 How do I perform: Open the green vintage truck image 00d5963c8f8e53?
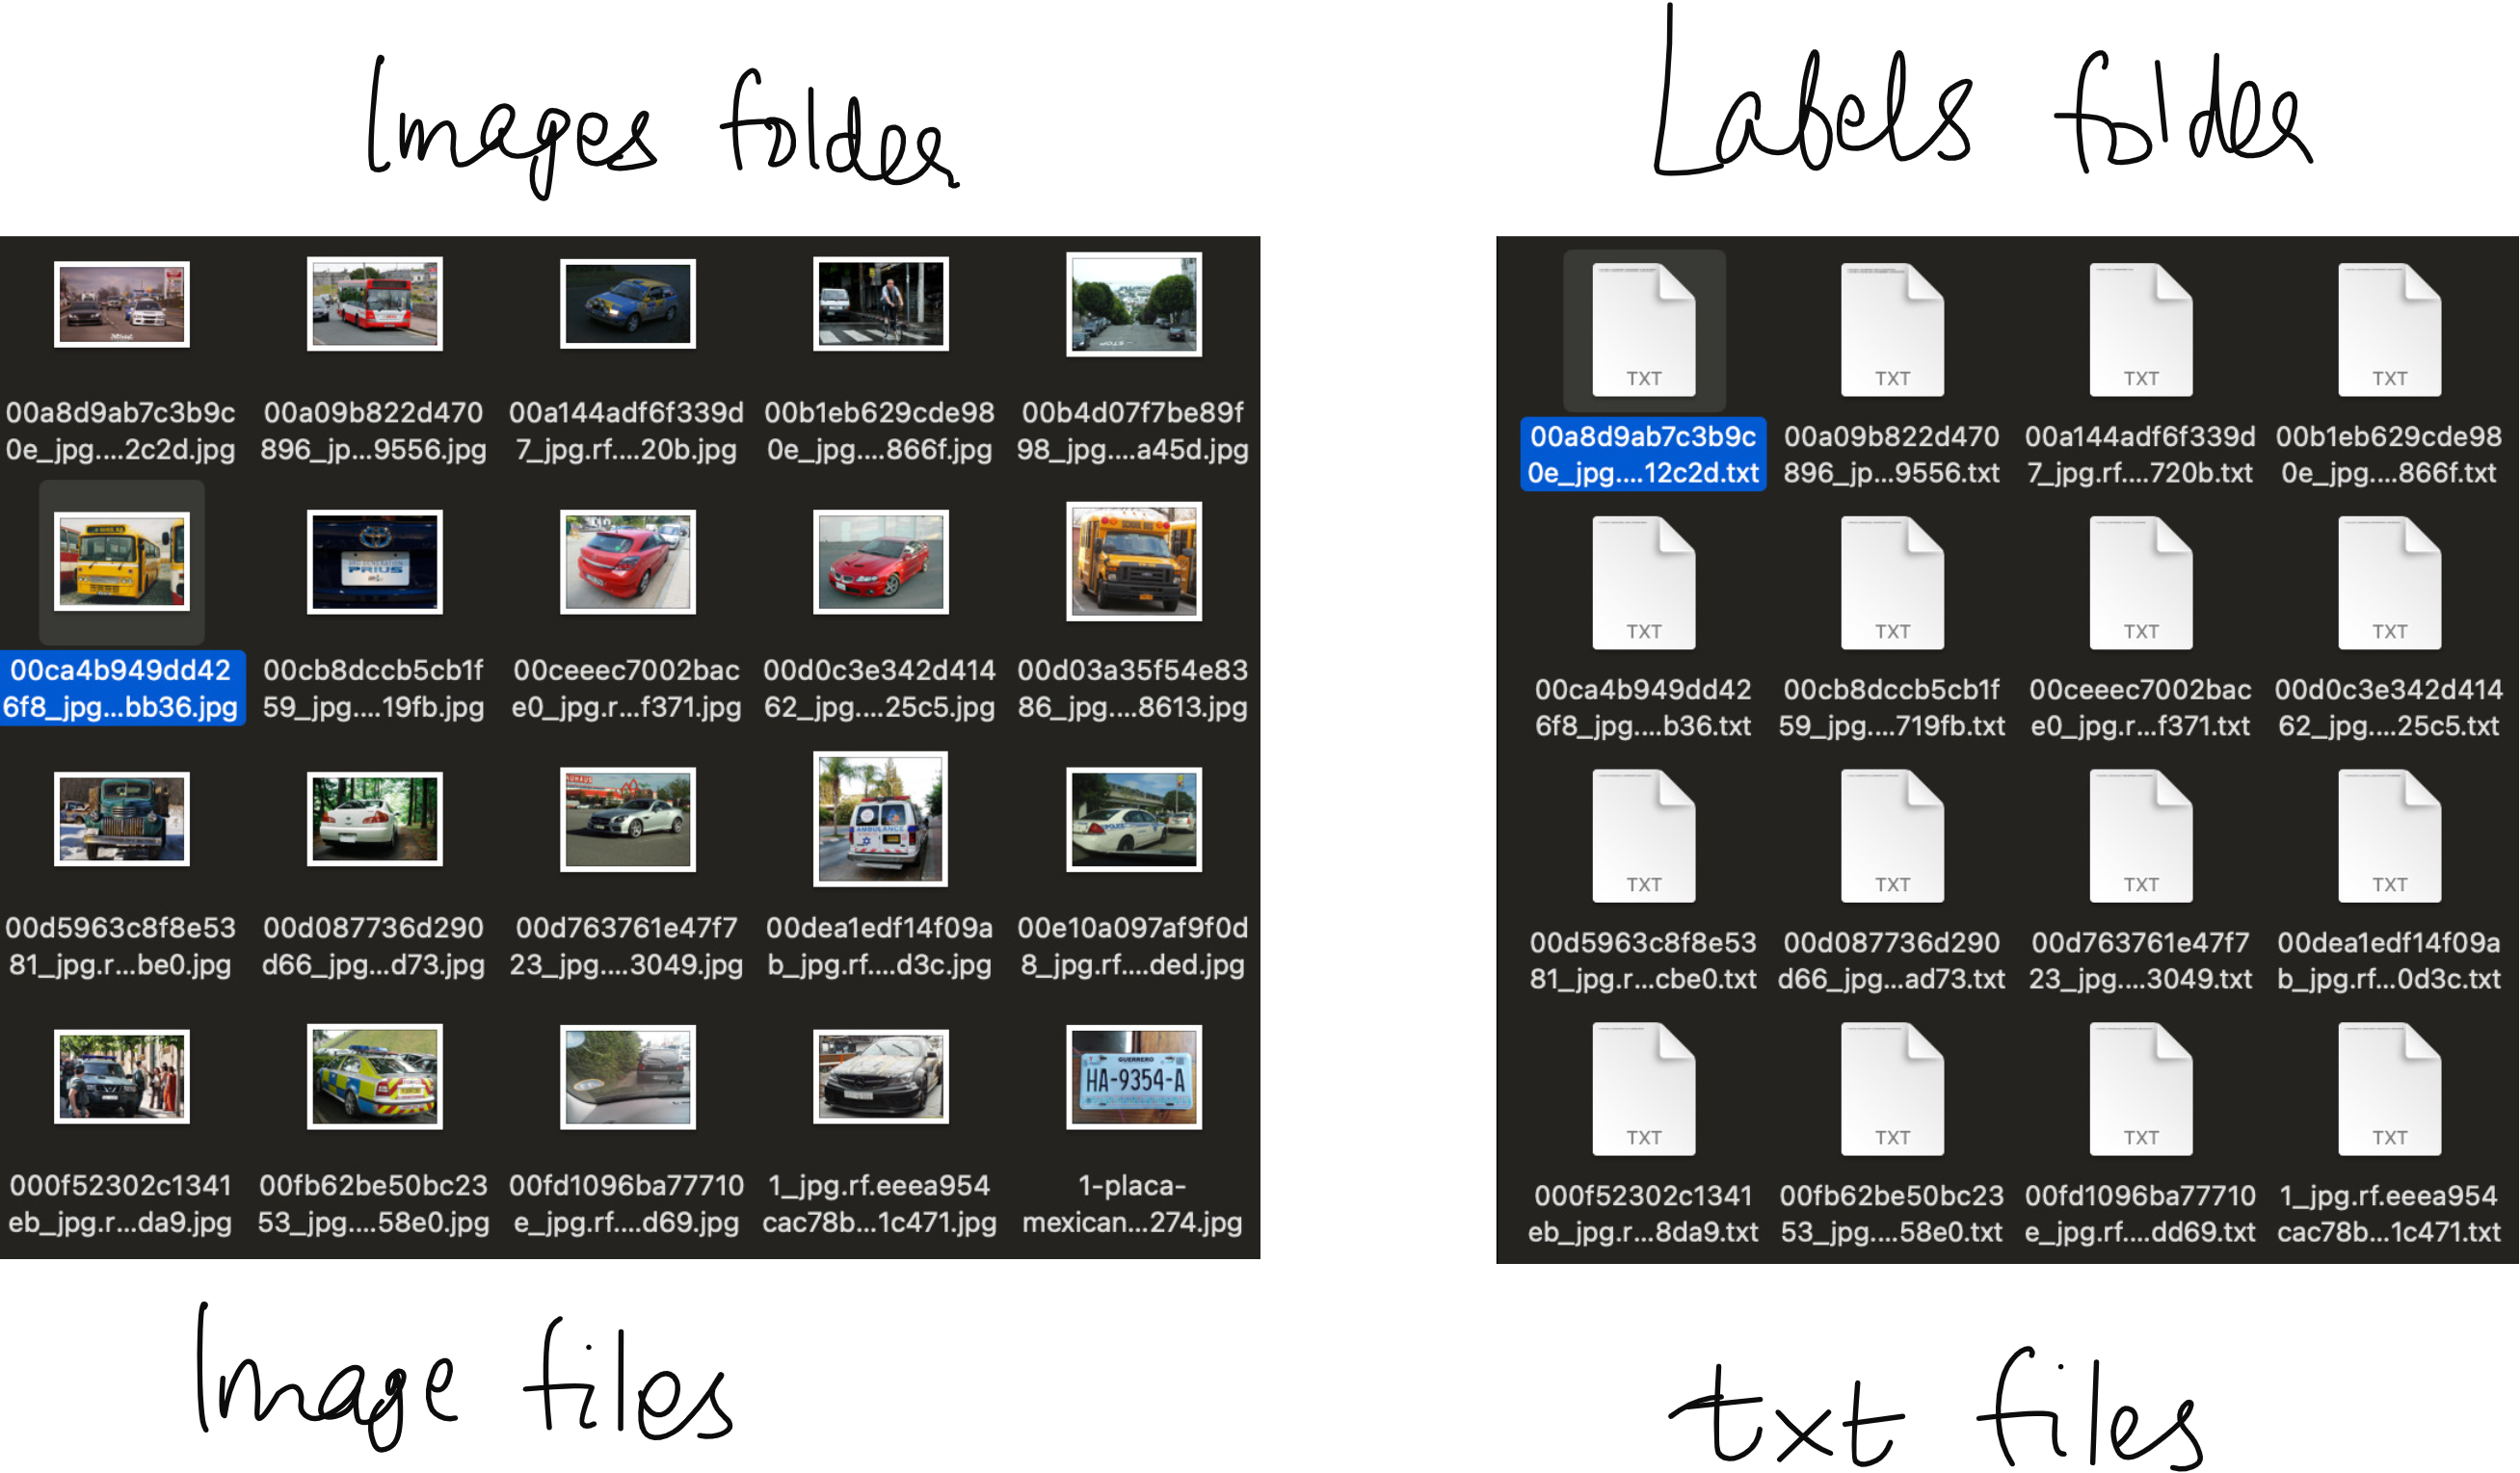(121, 819)
